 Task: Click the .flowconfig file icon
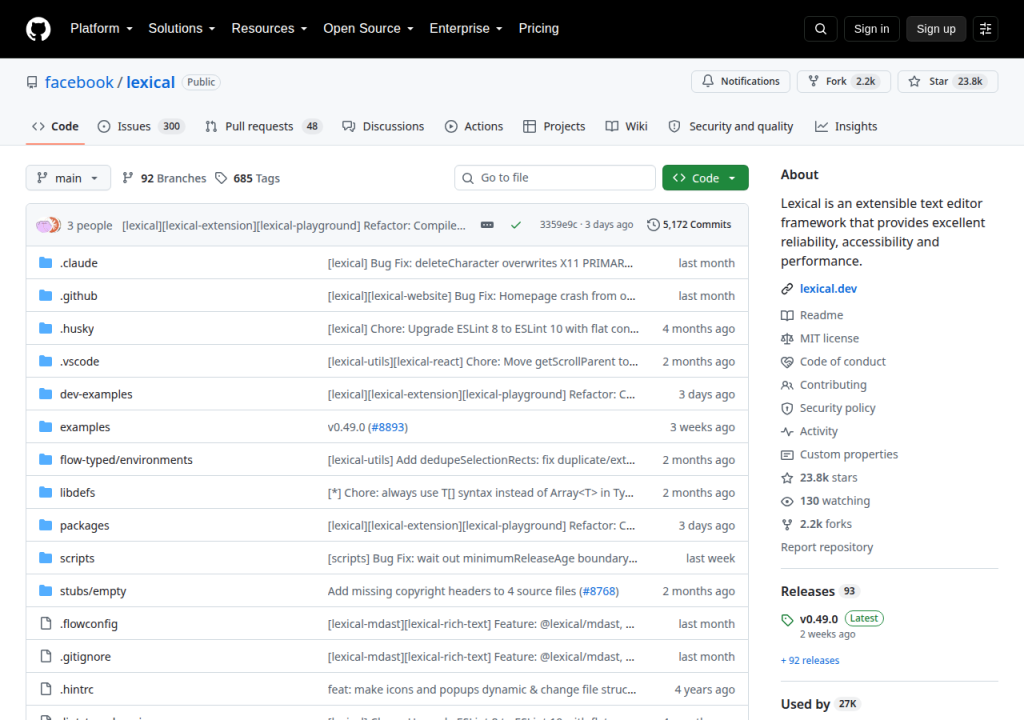tap(46, 623)
